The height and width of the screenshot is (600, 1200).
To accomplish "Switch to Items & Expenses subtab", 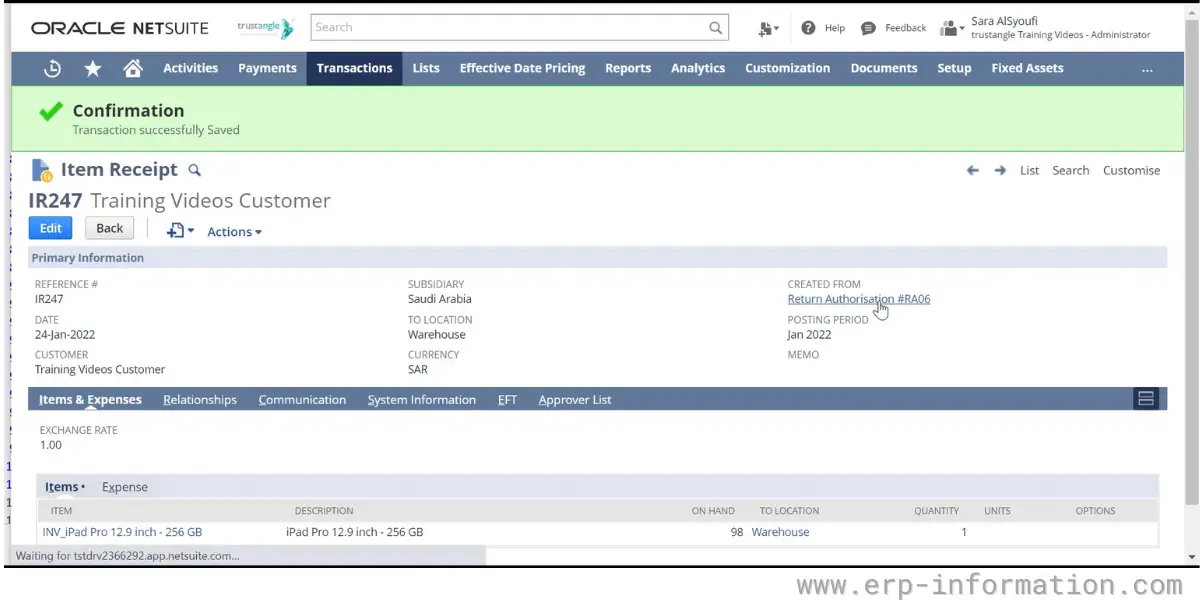I will tap(90, 400).
